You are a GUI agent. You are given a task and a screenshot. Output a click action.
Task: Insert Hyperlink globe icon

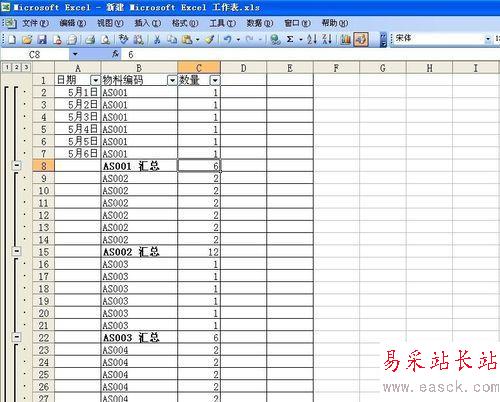click(x=275, y=40)
